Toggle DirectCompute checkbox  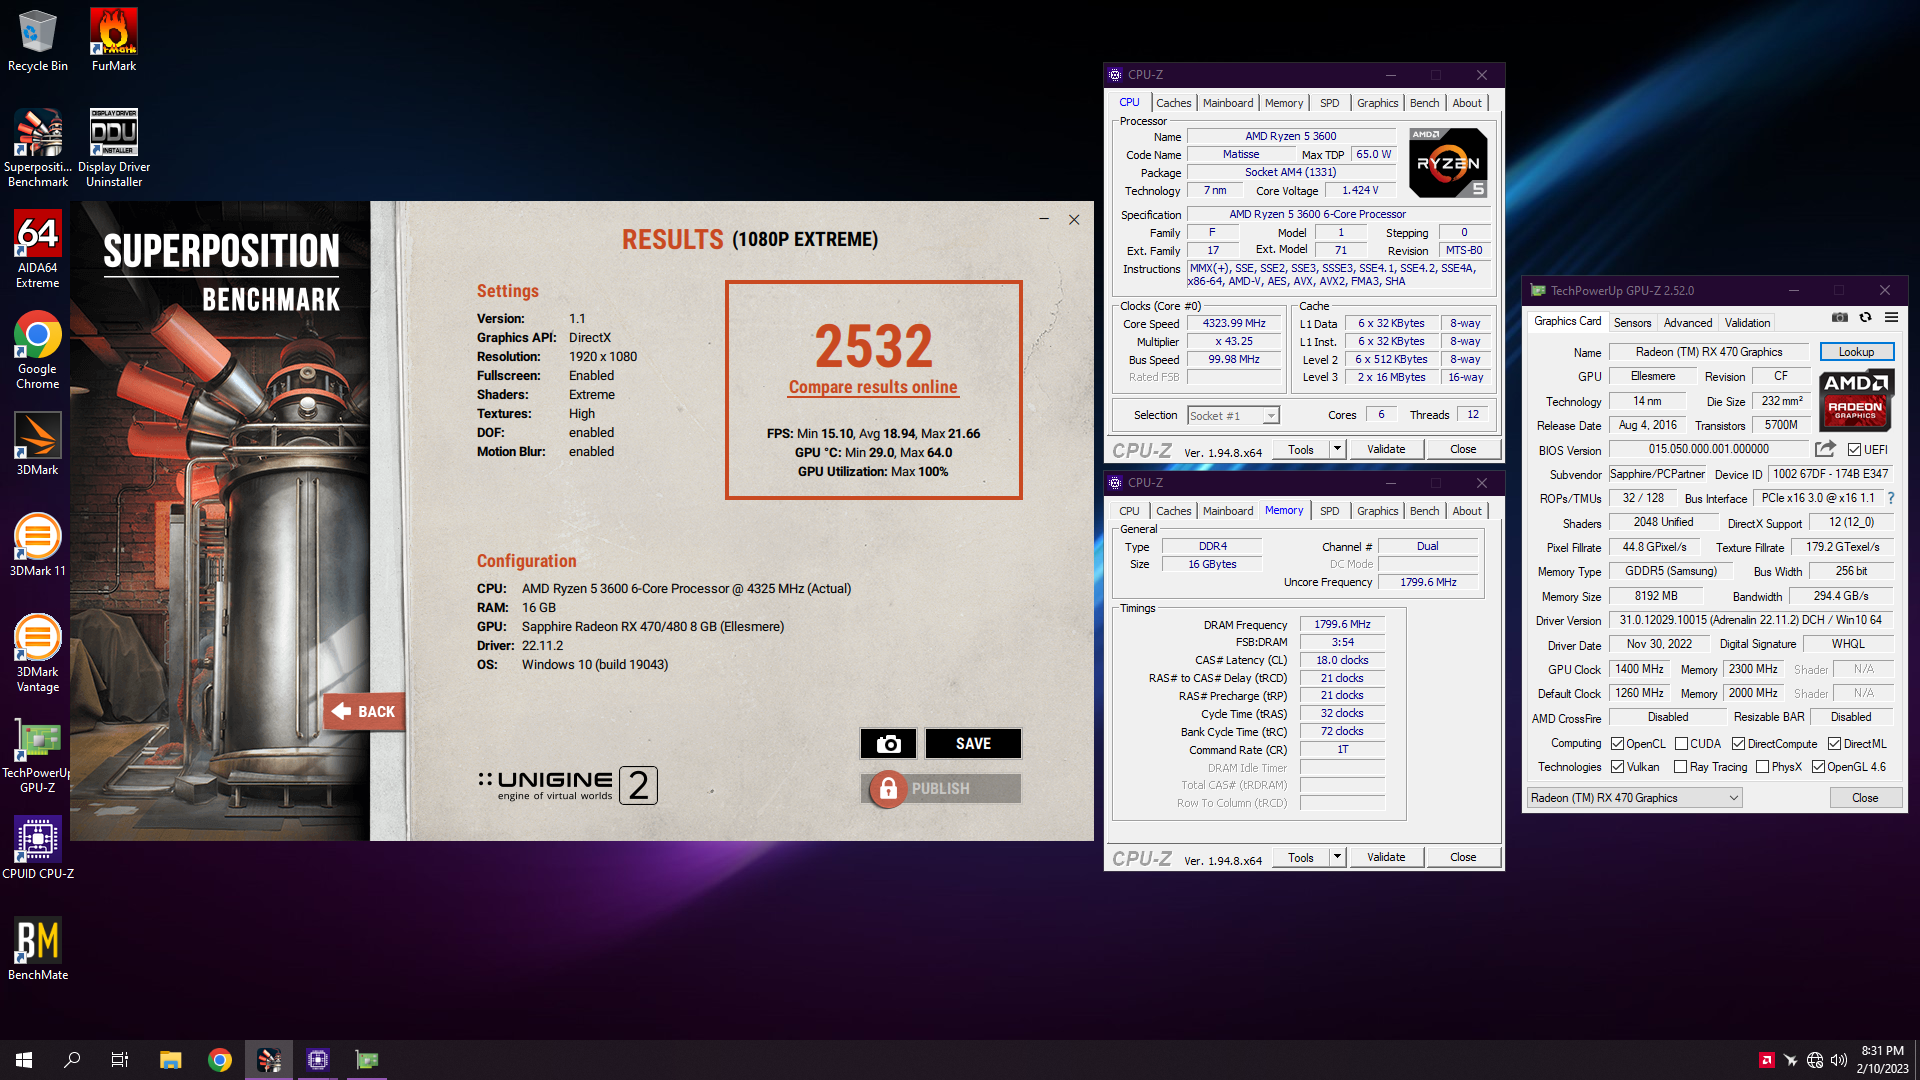coord(1739,744)
